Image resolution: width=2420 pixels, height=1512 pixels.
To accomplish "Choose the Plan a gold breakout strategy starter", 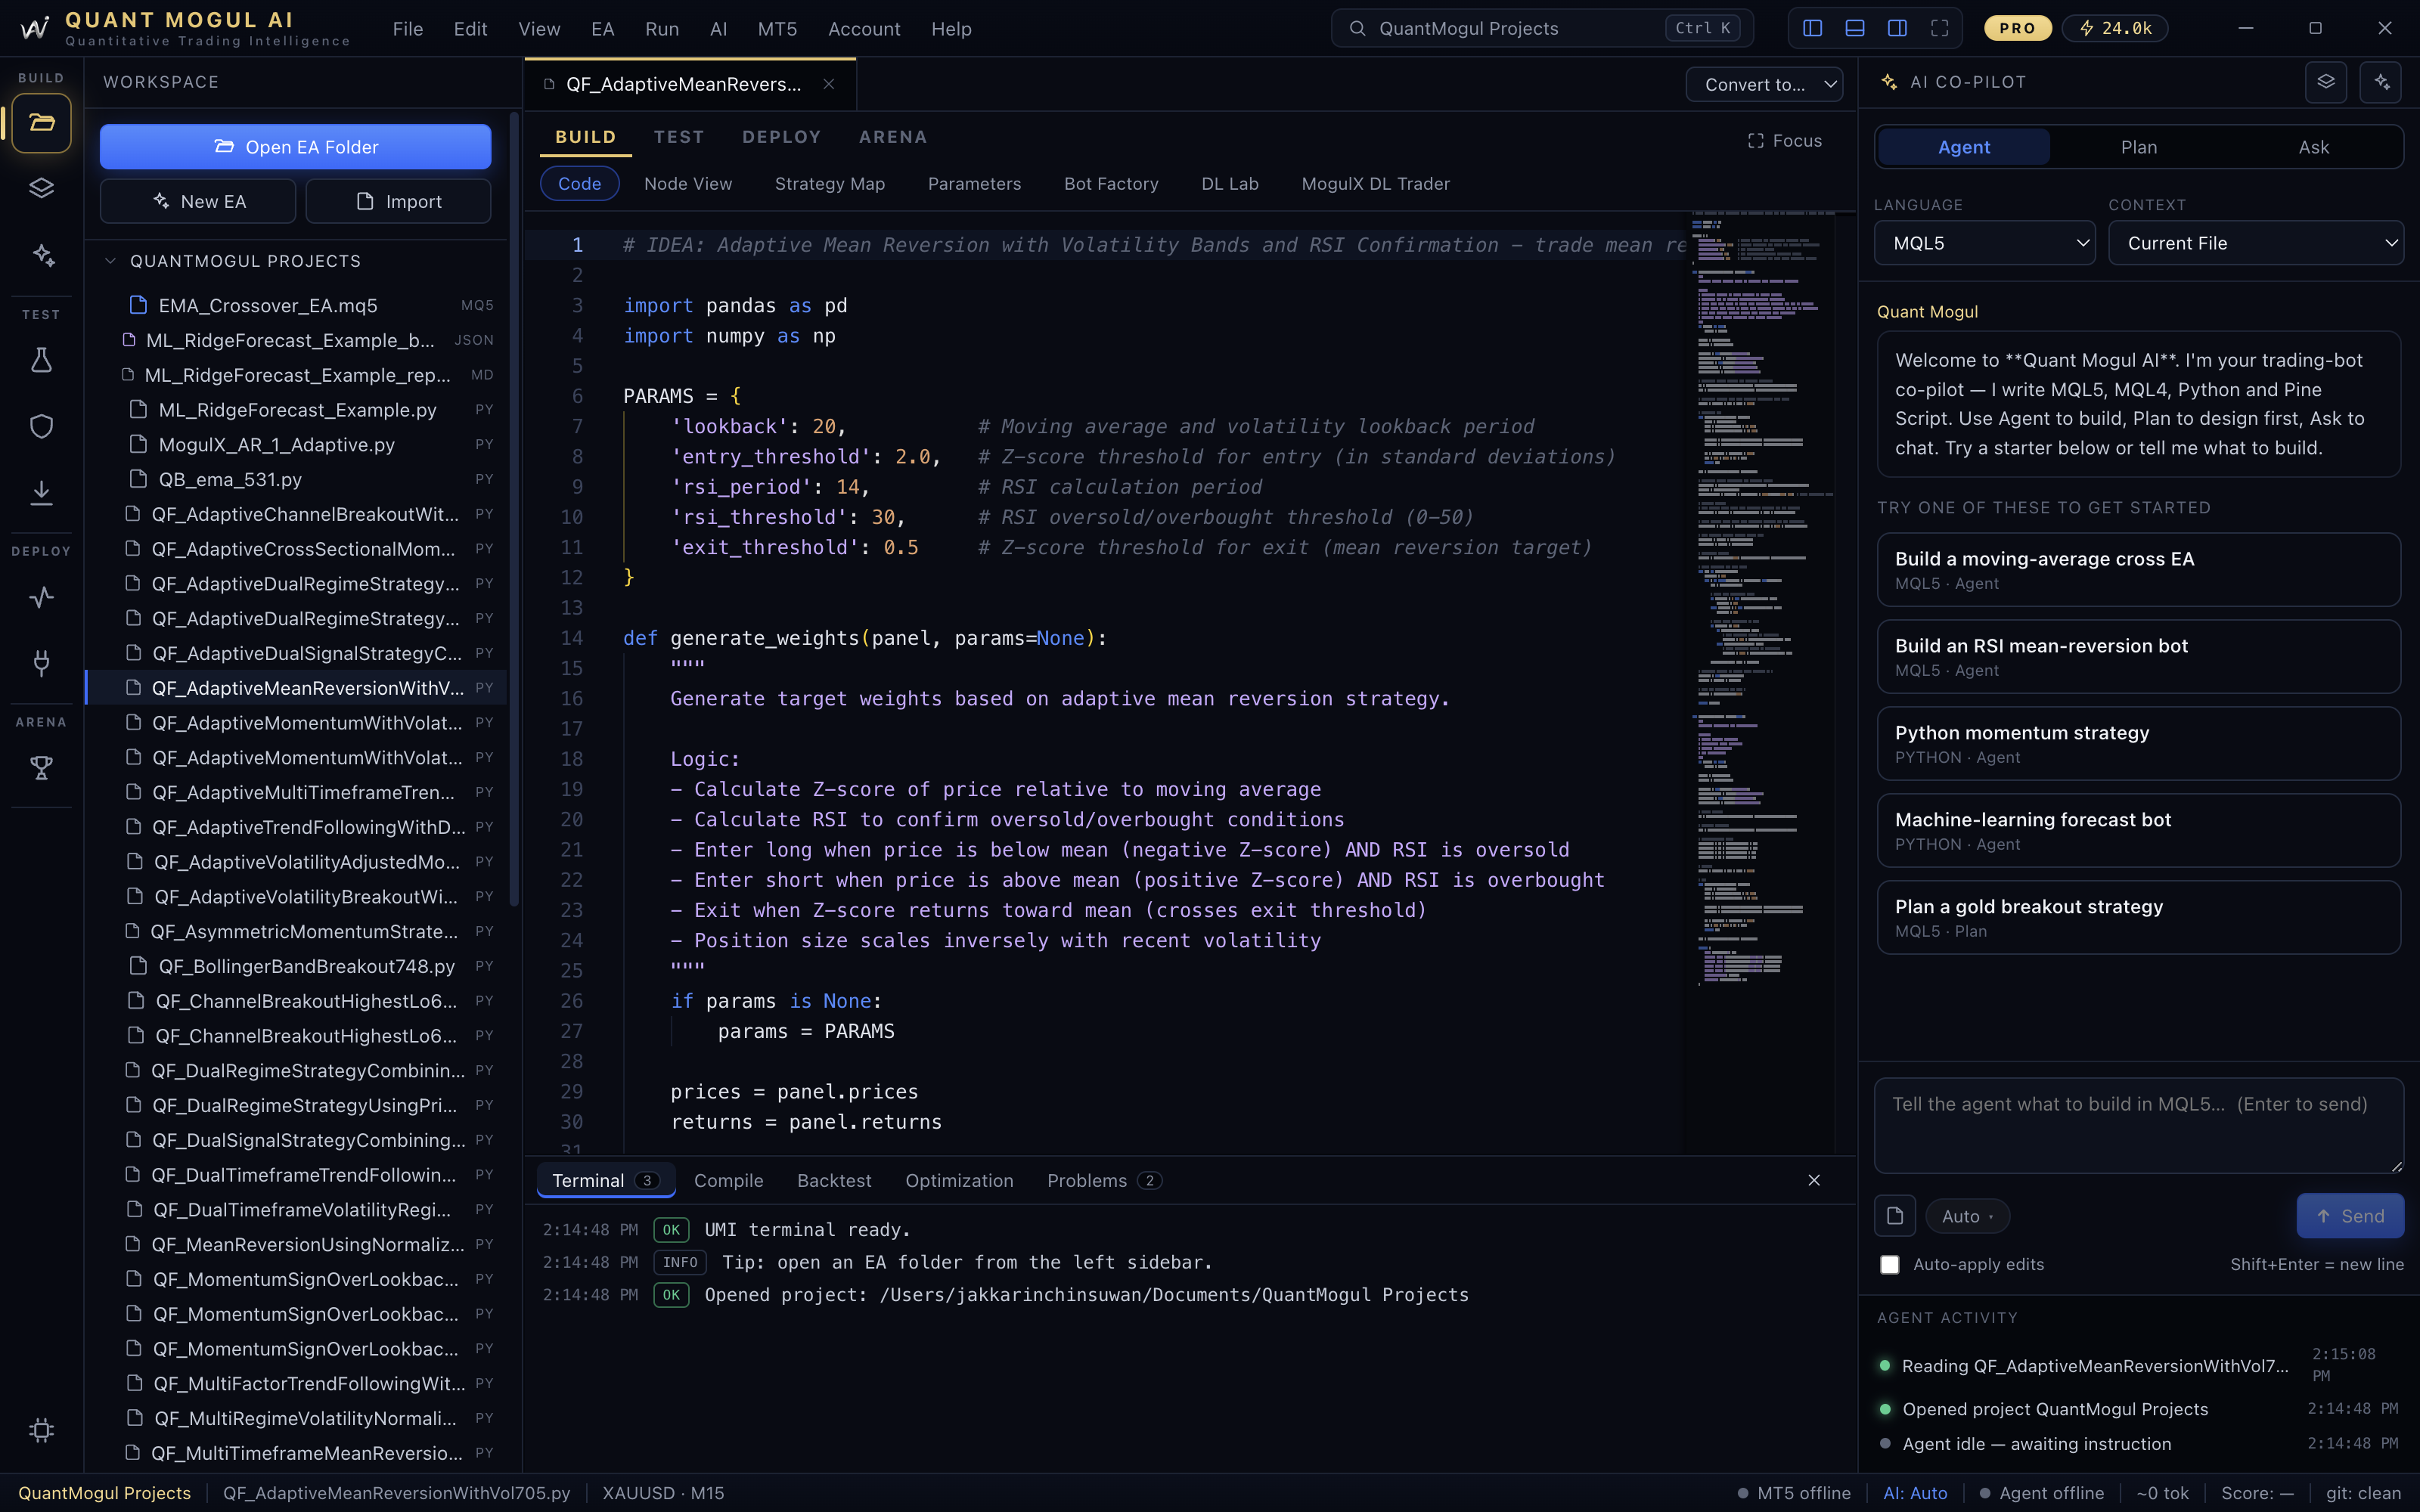I will coord(2139,917).
